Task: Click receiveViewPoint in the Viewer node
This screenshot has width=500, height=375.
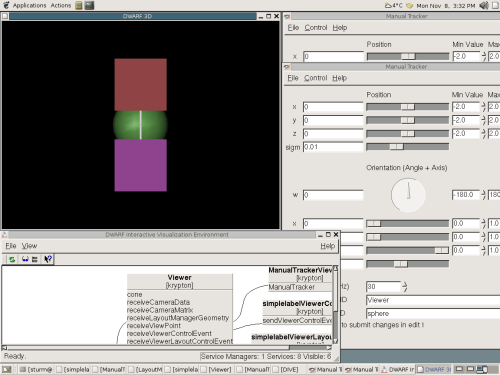Action: [x=154, y=326]
